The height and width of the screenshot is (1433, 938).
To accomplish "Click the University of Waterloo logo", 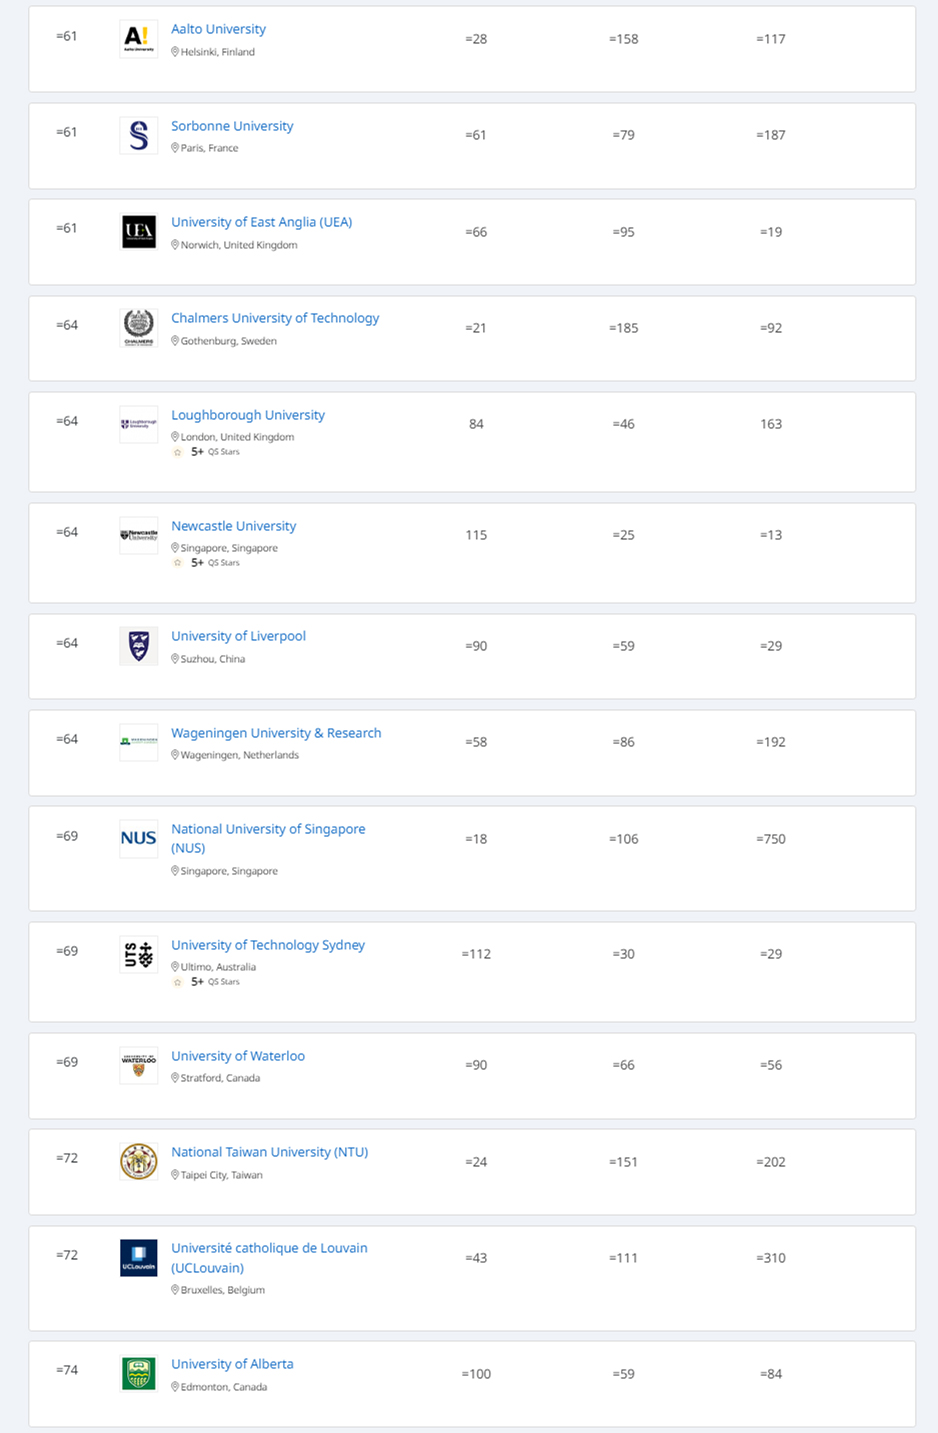I will pyautogui.click(x=138, y=1065).
